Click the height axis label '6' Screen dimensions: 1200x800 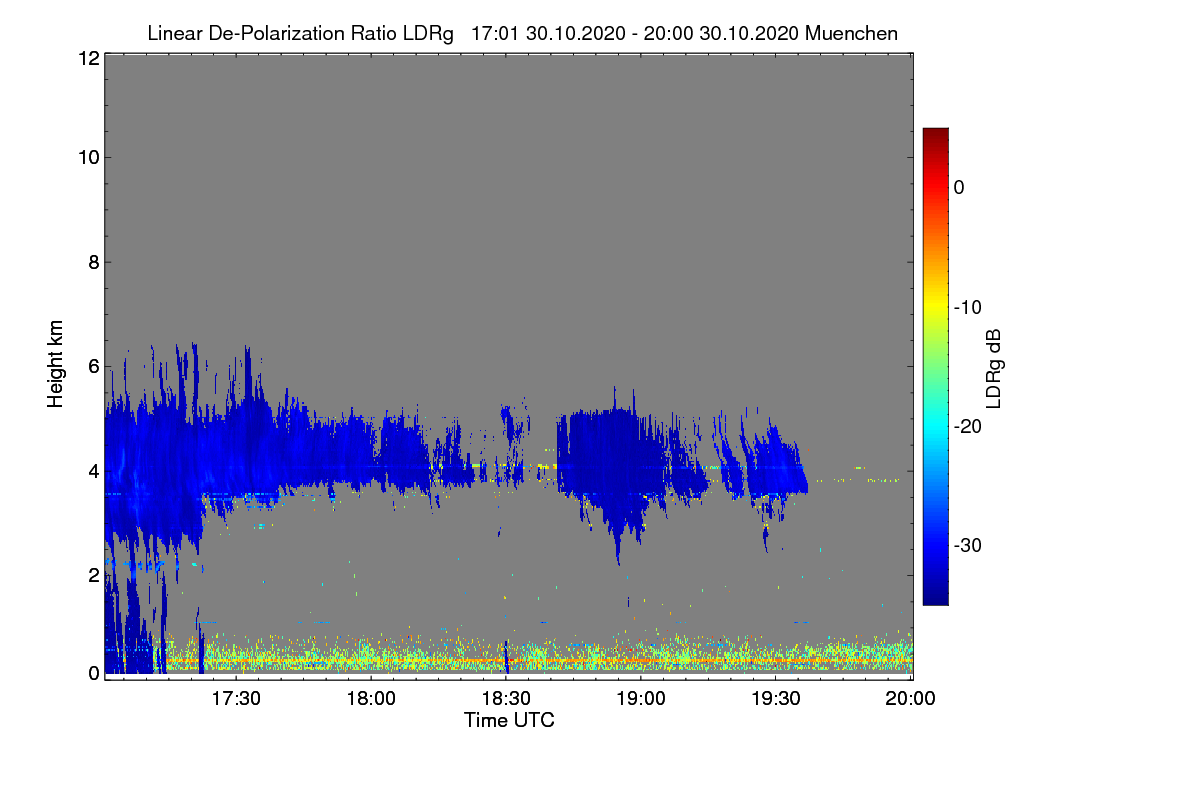pos(93,367)
